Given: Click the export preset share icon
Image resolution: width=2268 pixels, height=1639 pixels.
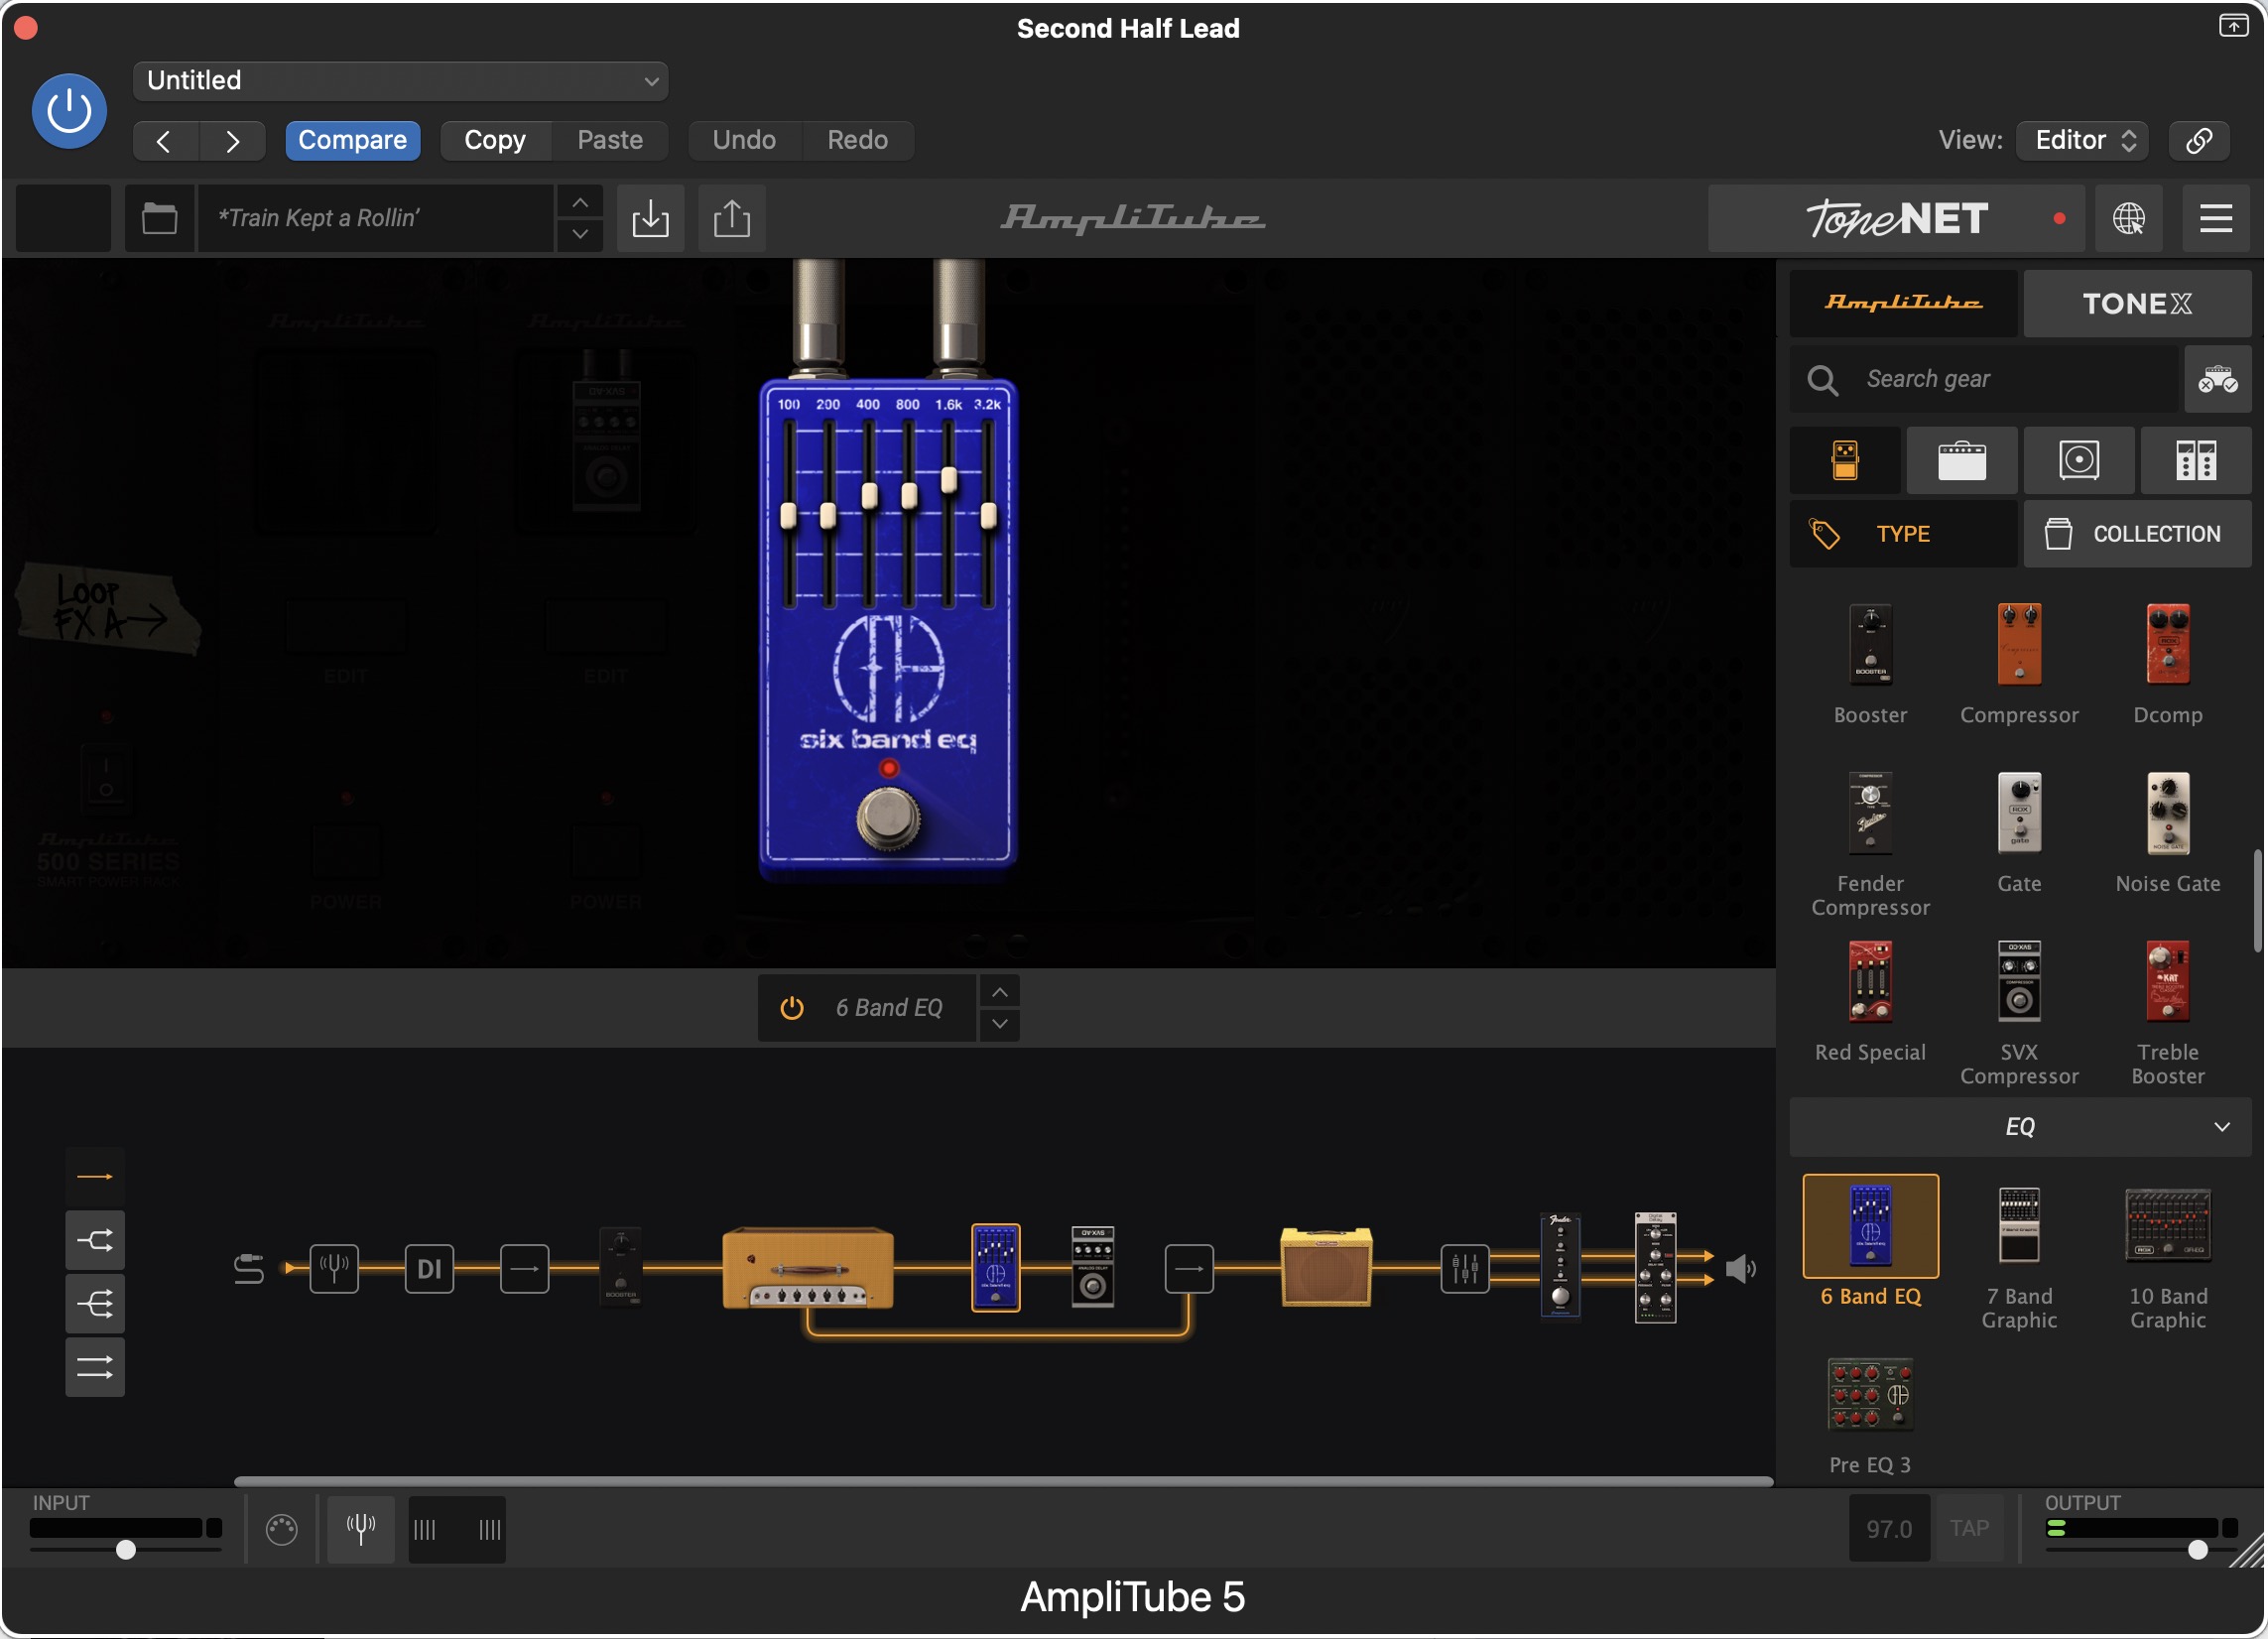Looking at the screenshot, I should 731,218.
